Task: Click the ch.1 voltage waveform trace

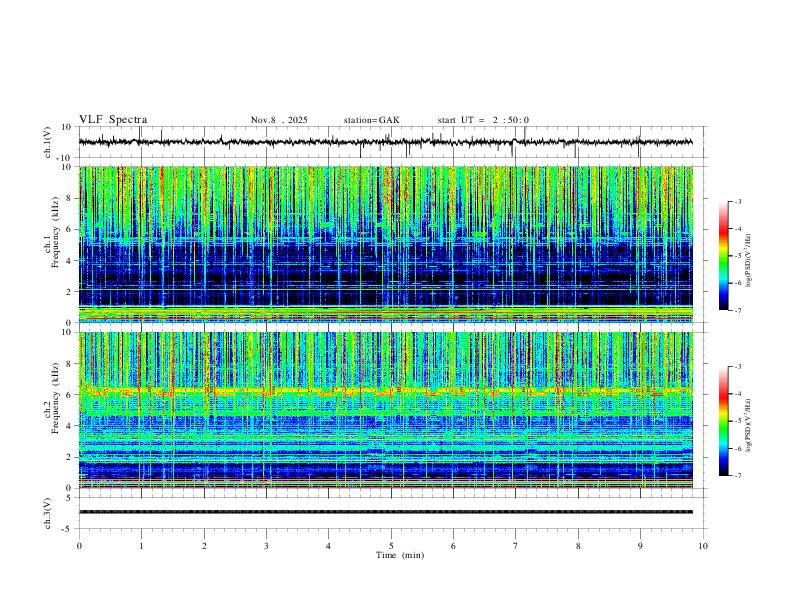Action: coord(385,142)
